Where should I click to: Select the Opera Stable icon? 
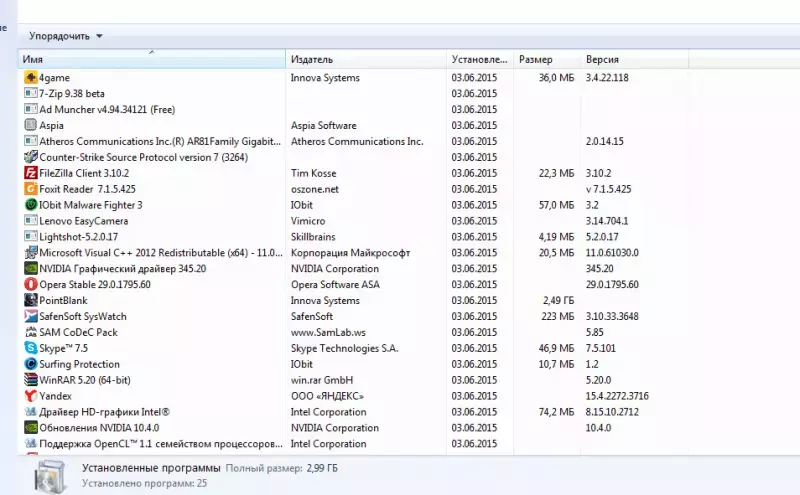[31, 284]
